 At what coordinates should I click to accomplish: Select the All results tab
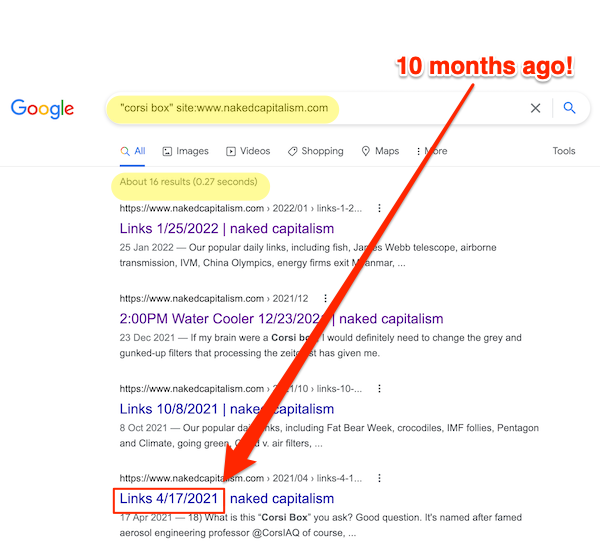[132, 151]
